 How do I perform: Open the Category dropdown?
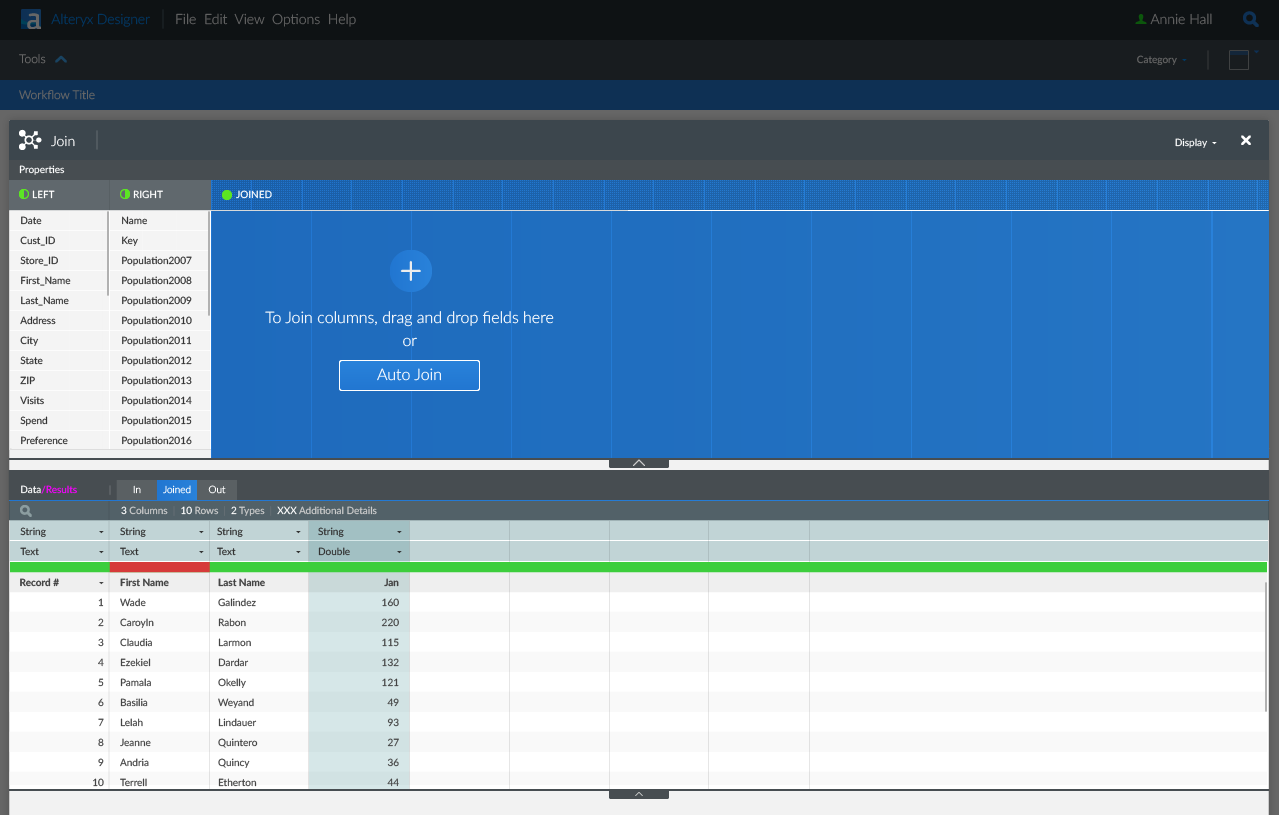1161,60
